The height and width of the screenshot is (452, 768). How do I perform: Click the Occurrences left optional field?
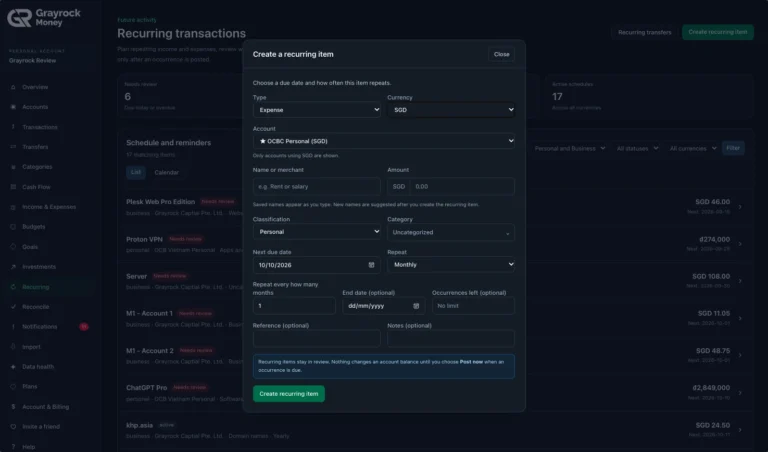pyautogui.click(x=473, y=306)
